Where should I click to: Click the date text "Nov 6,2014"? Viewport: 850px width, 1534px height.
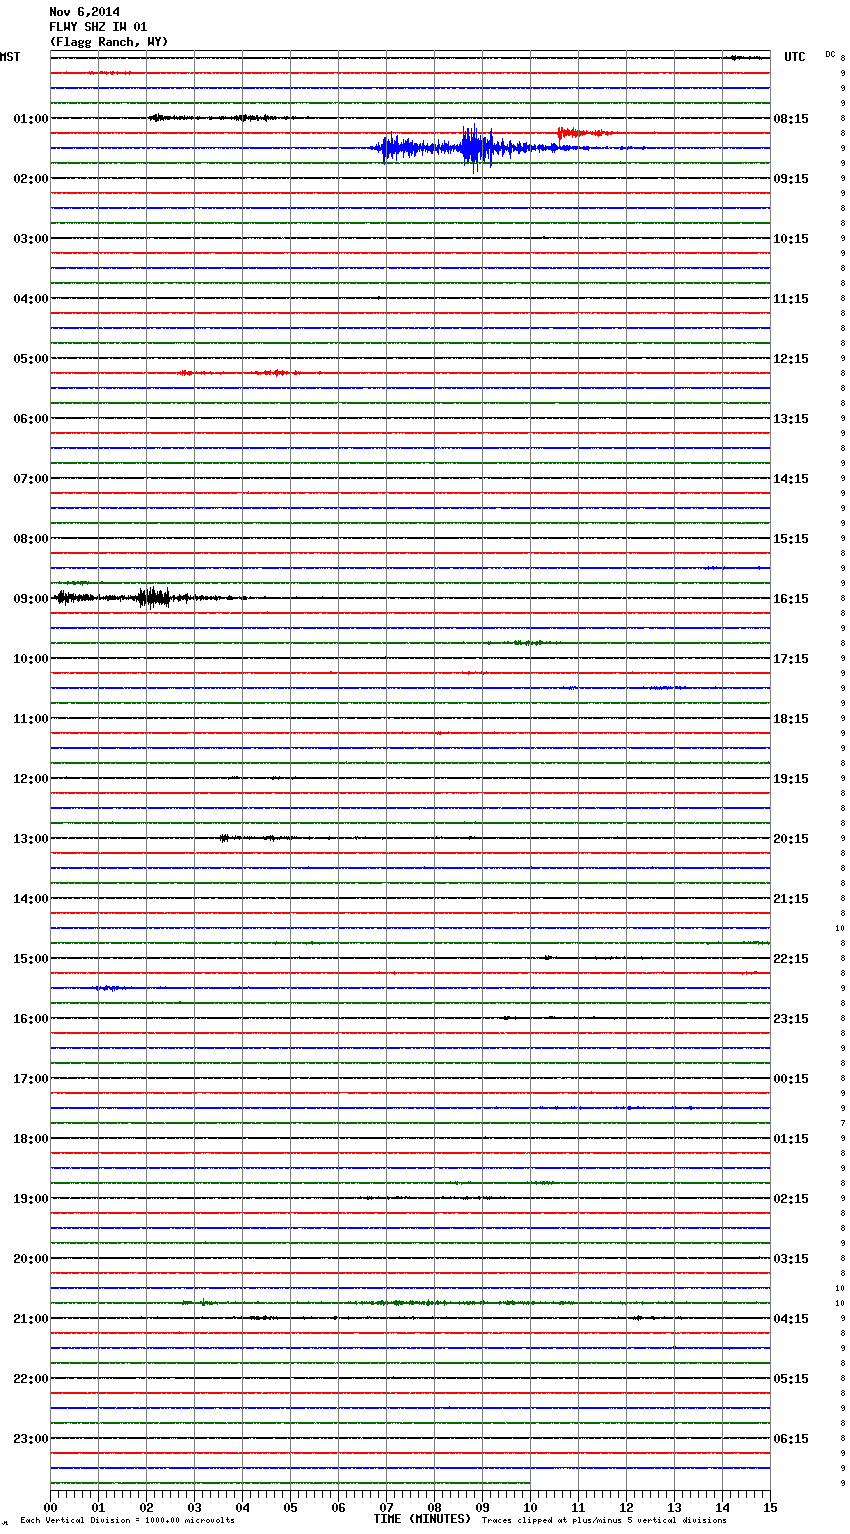(x=84, y=12)
